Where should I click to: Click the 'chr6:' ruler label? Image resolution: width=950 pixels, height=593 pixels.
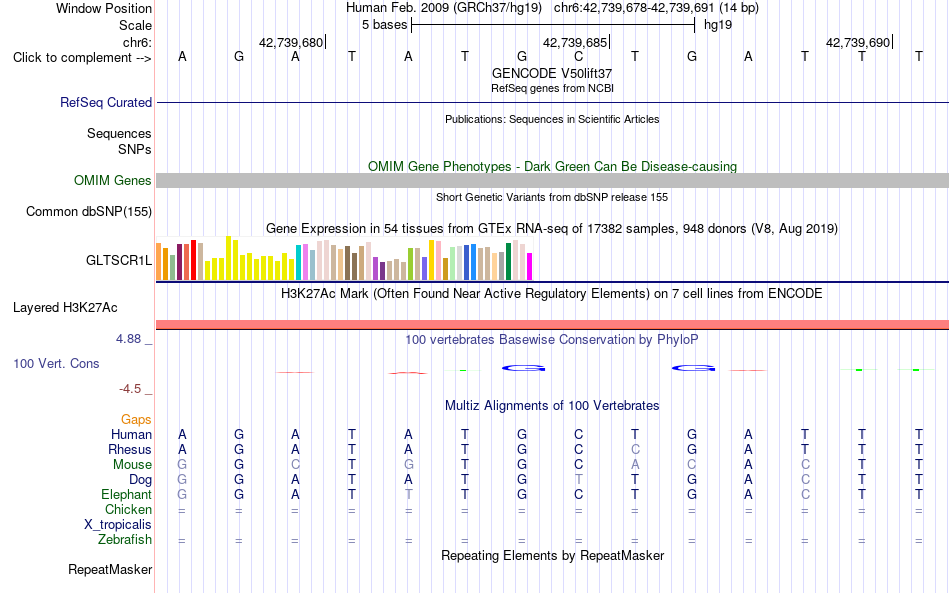(137, 42)
